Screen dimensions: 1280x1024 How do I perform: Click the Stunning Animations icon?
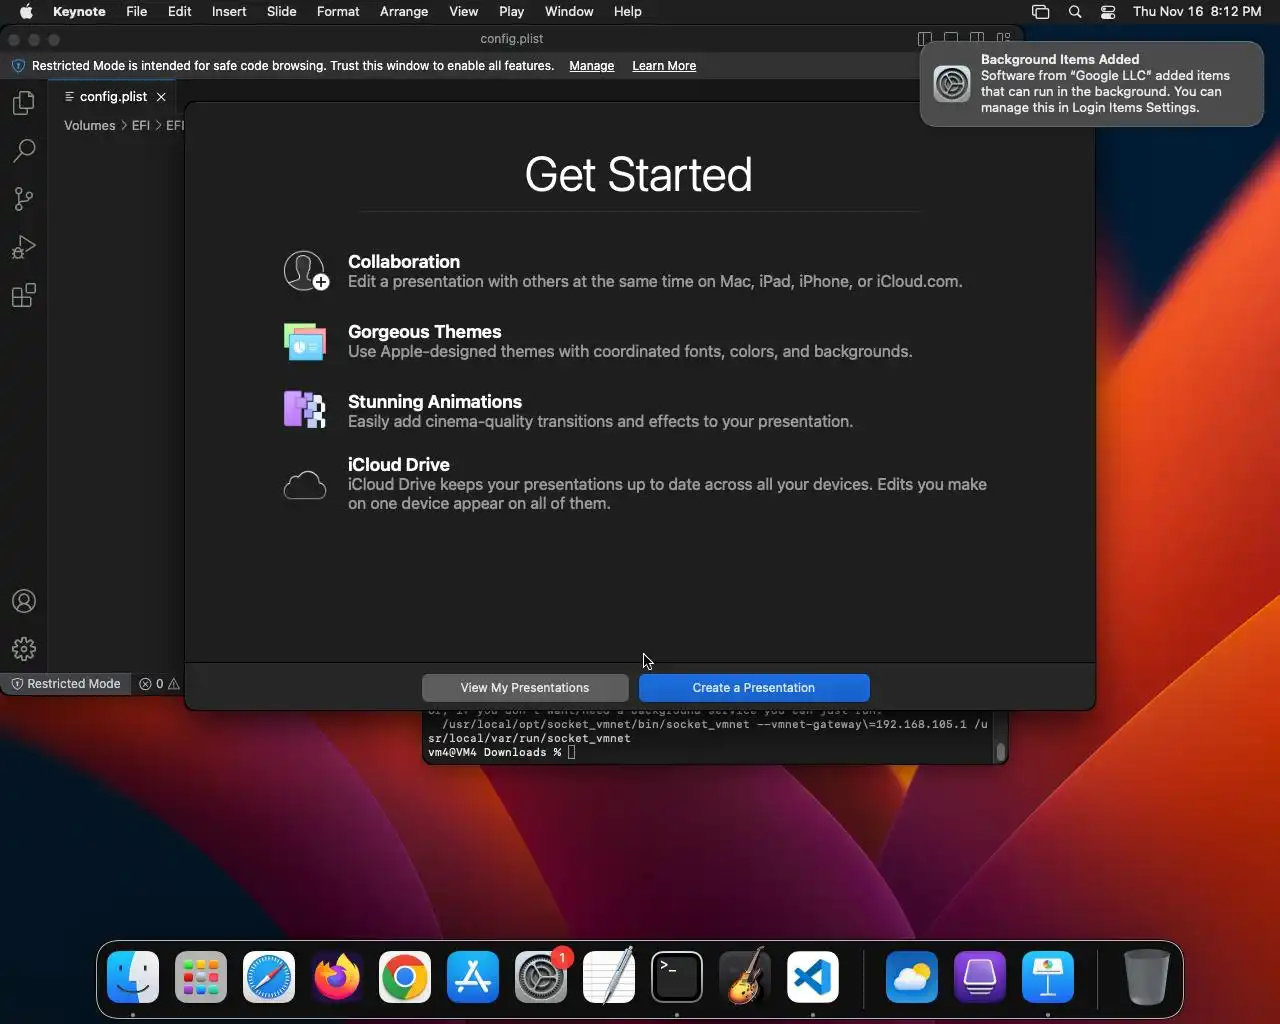pyautogui.click(x=305, y=409)
